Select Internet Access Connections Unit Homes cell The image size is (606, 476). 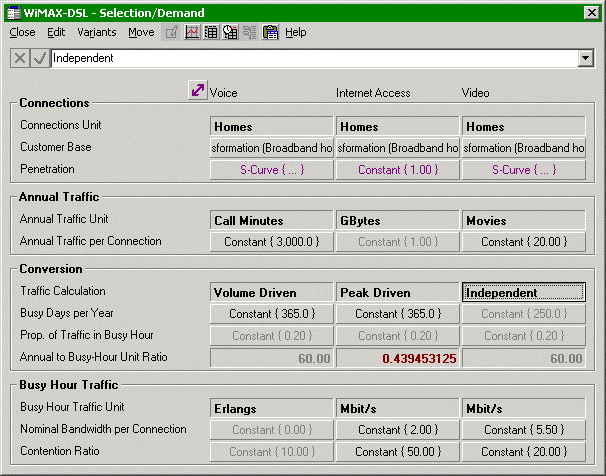(397, 127)
